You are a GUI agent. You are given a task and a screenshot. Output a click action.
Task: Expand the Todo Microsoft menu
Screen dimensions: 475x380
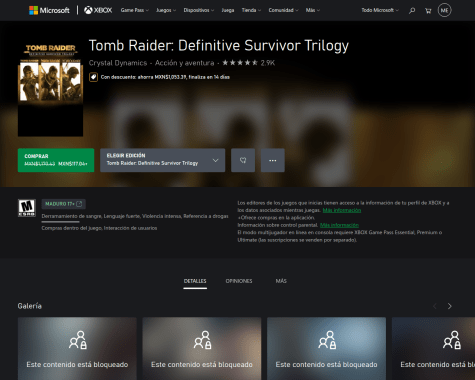(x=380, y=10)
